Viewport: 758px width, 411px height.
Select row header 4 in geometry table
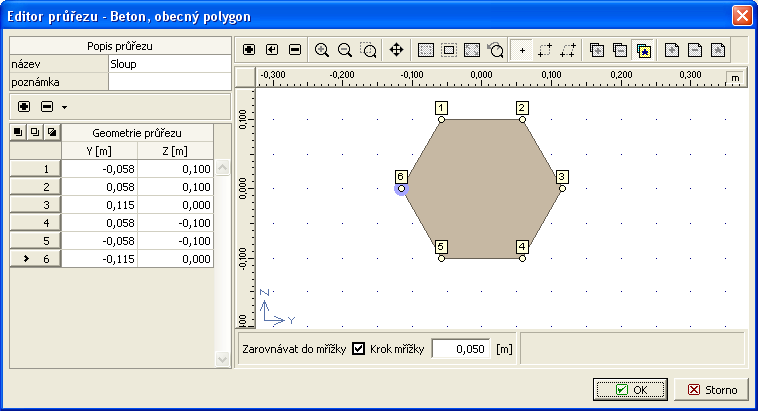click(x=35, y=223)
